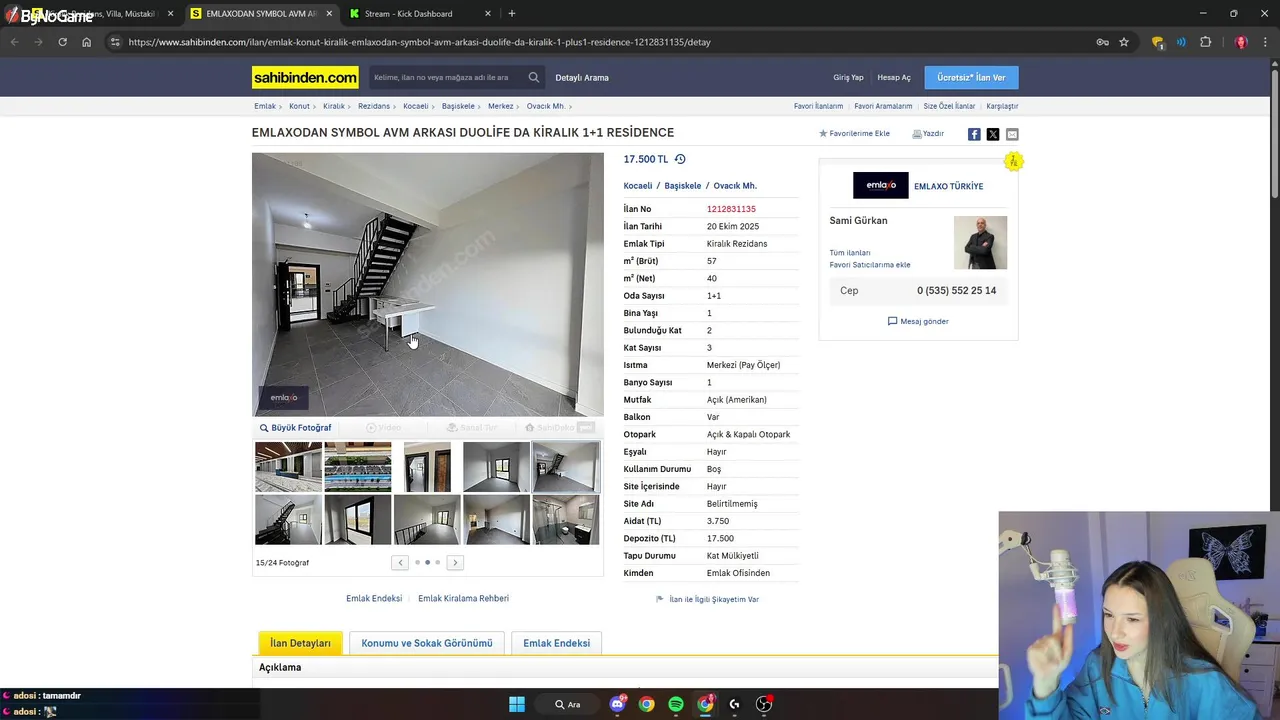1280x720 pixels.
Task: Report listing via İlan ile İlgili Şikayetim Var
Action: tap(707, 599)
